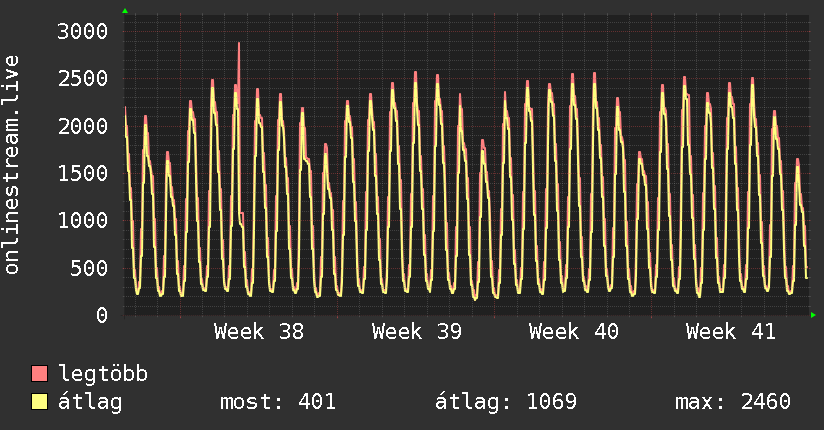Click the 0 y-axis tick label
This screenshot has height=430, width=824.
pyautogui.click(x=102, y=315)
